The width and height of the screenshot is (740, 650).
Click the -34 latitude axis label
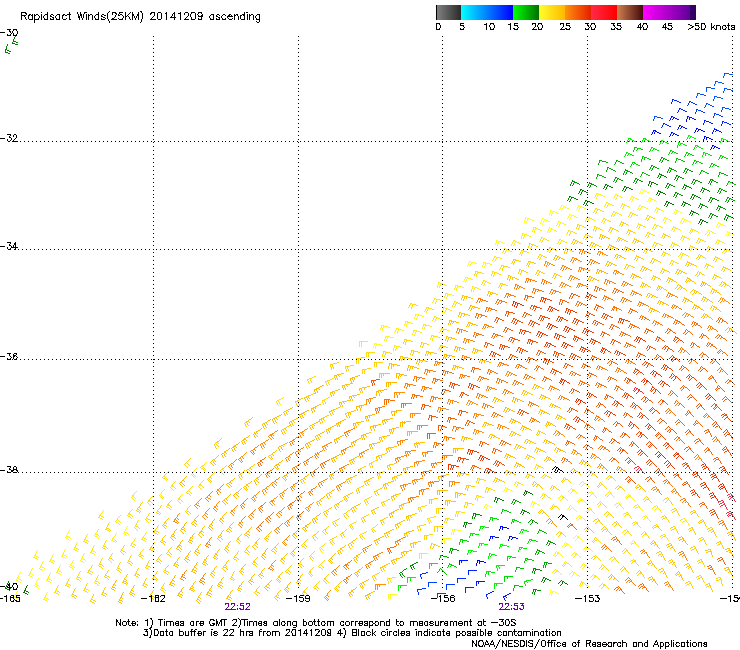pyautogui.click(x=9, y=246)
